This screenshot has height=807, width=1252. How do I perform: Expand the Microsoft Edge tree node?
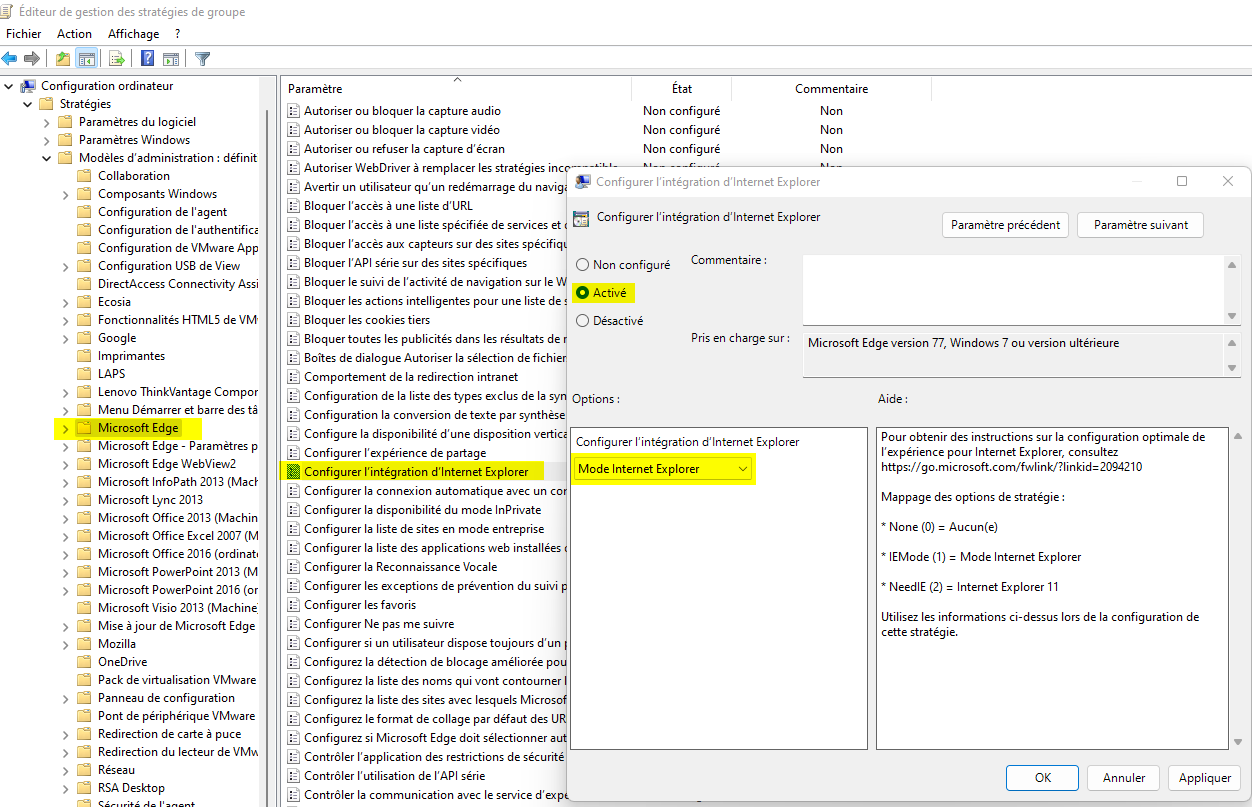(x=65, y=428)
